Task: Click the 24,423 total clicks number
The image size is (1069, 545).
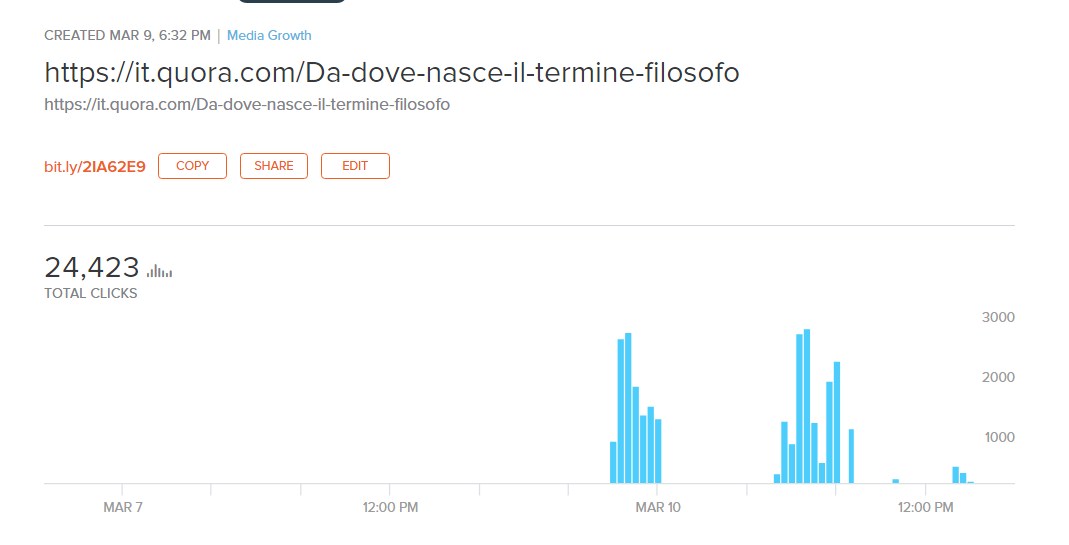Action: [x=92, y=268]
